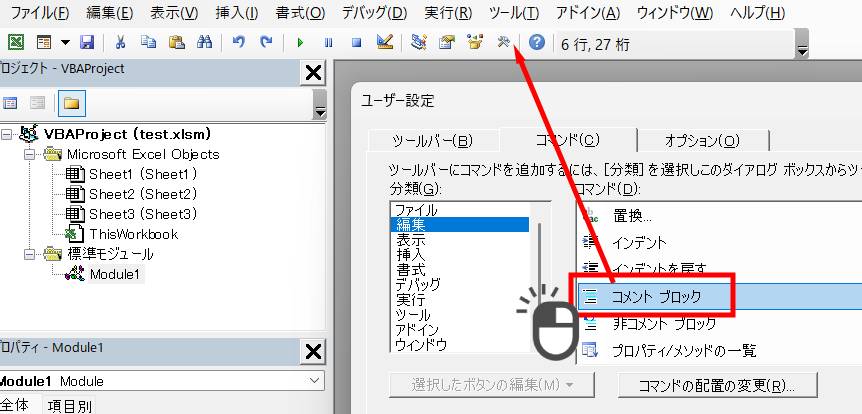Click the Insert UserForm toolbar icon
This screenshot has height=414, width=862.
pyautogui.click(x=44, y=42)
